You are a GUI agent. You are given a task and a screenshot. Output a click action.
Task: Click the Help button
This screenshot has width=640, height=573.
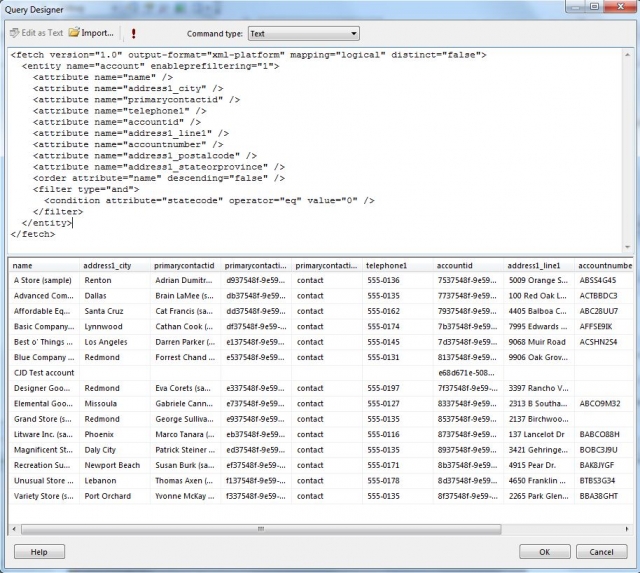[39, 552]
